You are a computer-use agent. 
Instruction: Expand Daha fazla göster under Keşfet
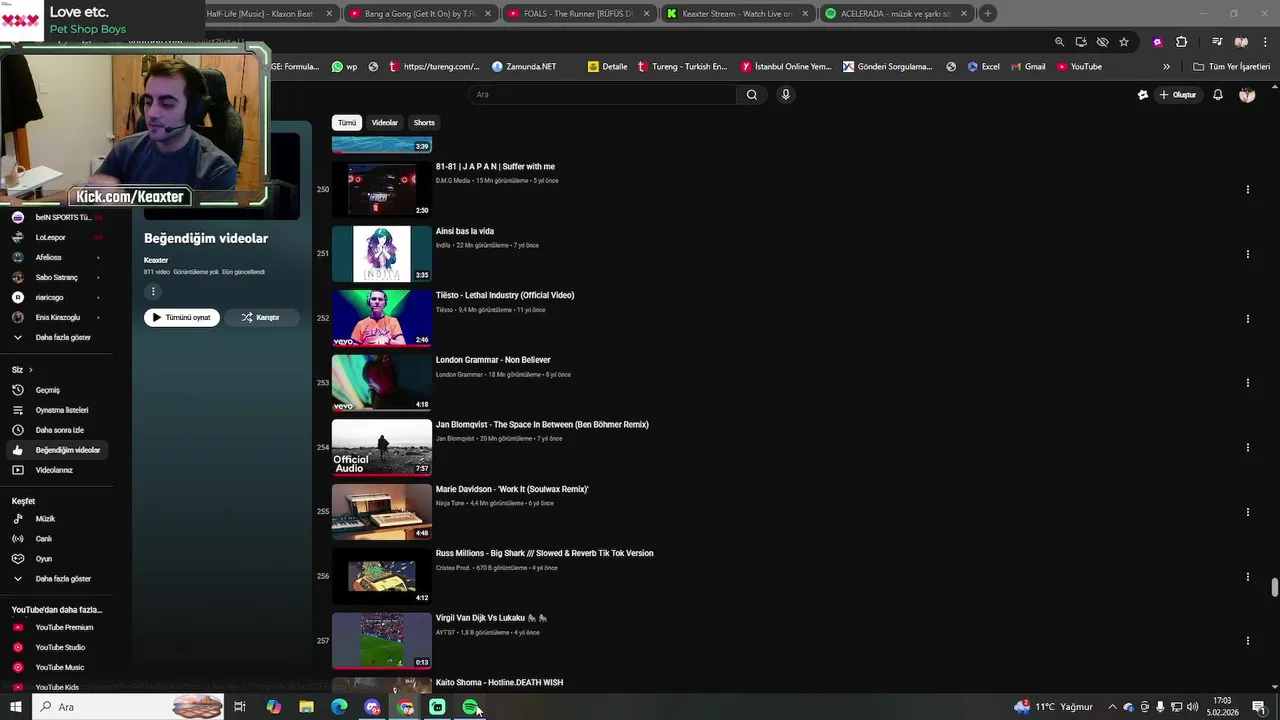coord(57,579)
